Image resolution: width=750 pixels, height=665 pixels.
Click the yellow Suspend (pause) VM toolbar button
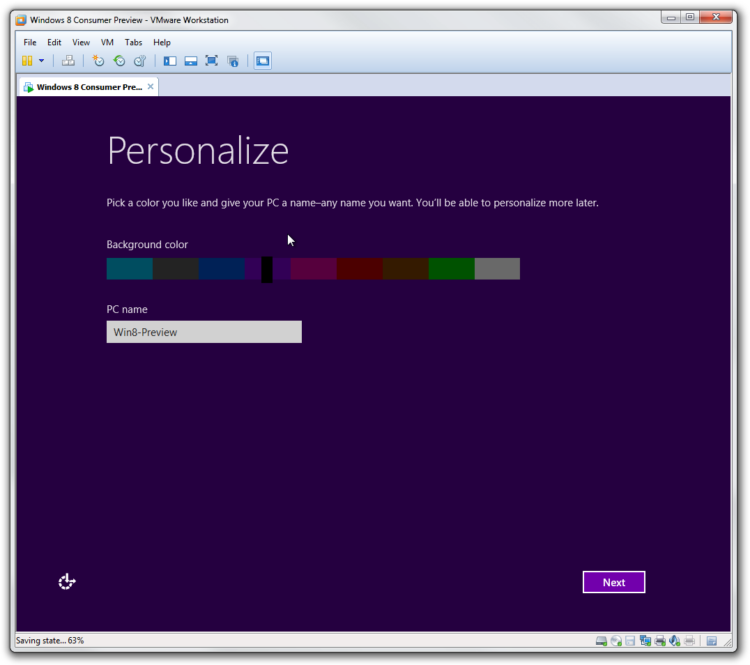point(27,61)
